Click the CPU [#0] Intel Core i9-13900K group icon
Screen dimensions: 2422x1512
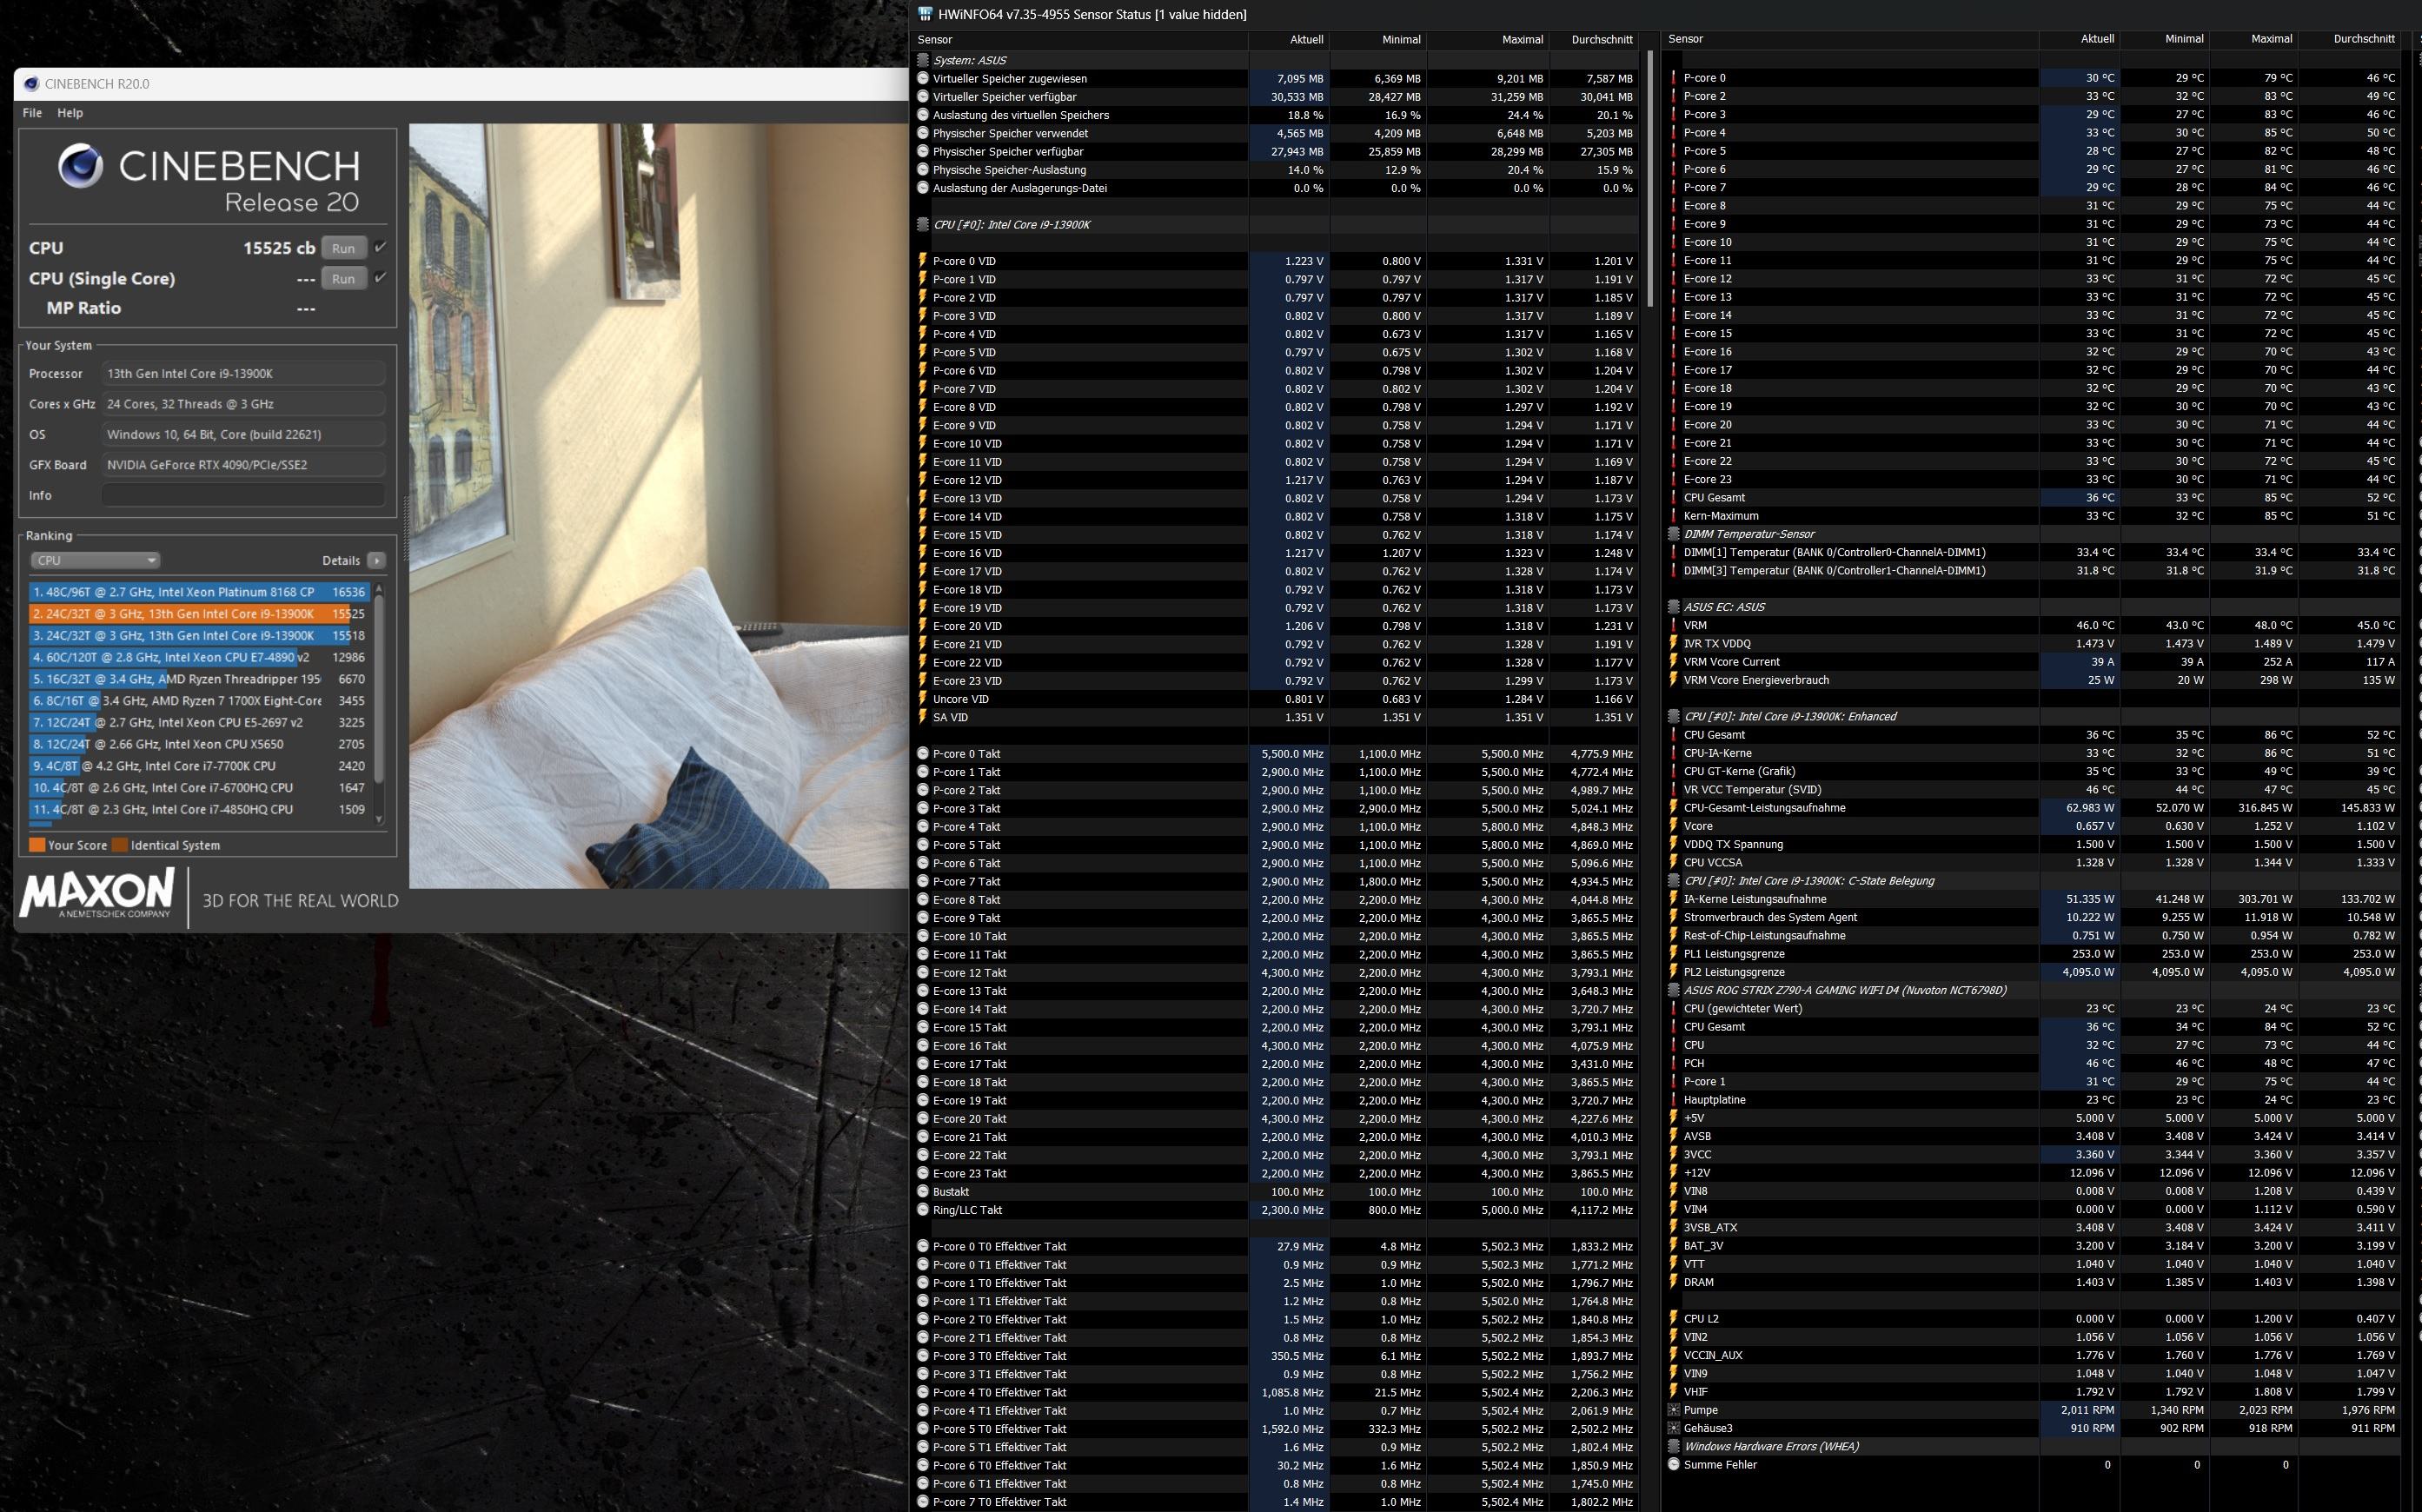[923, 224]
